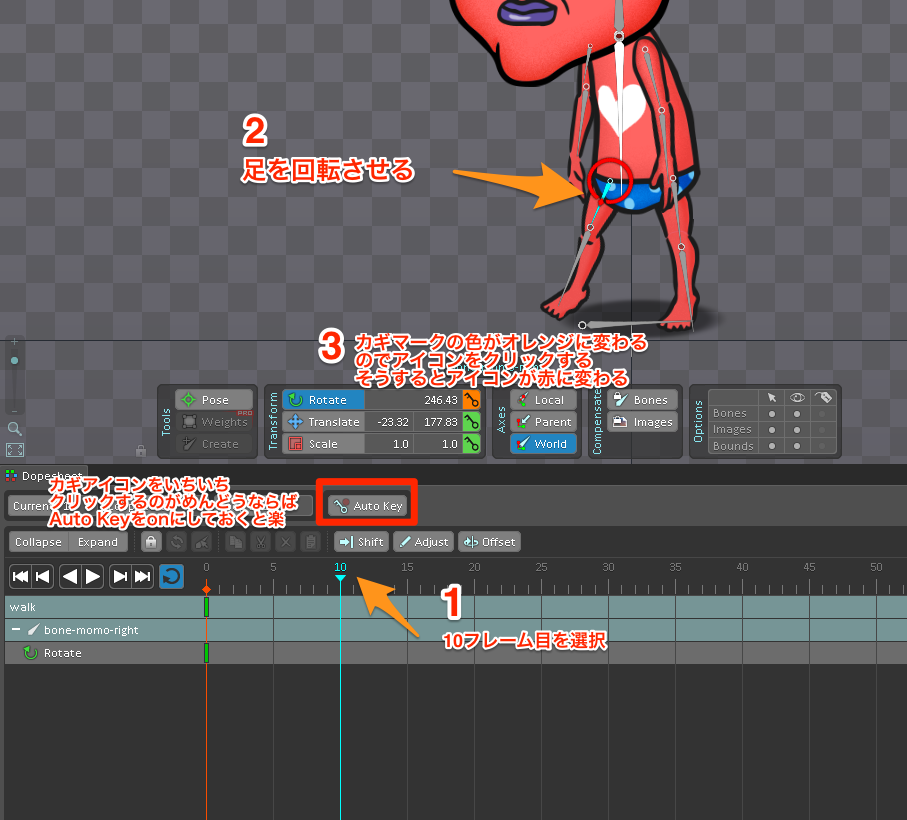Enable World axes mode

click(543, 443)
